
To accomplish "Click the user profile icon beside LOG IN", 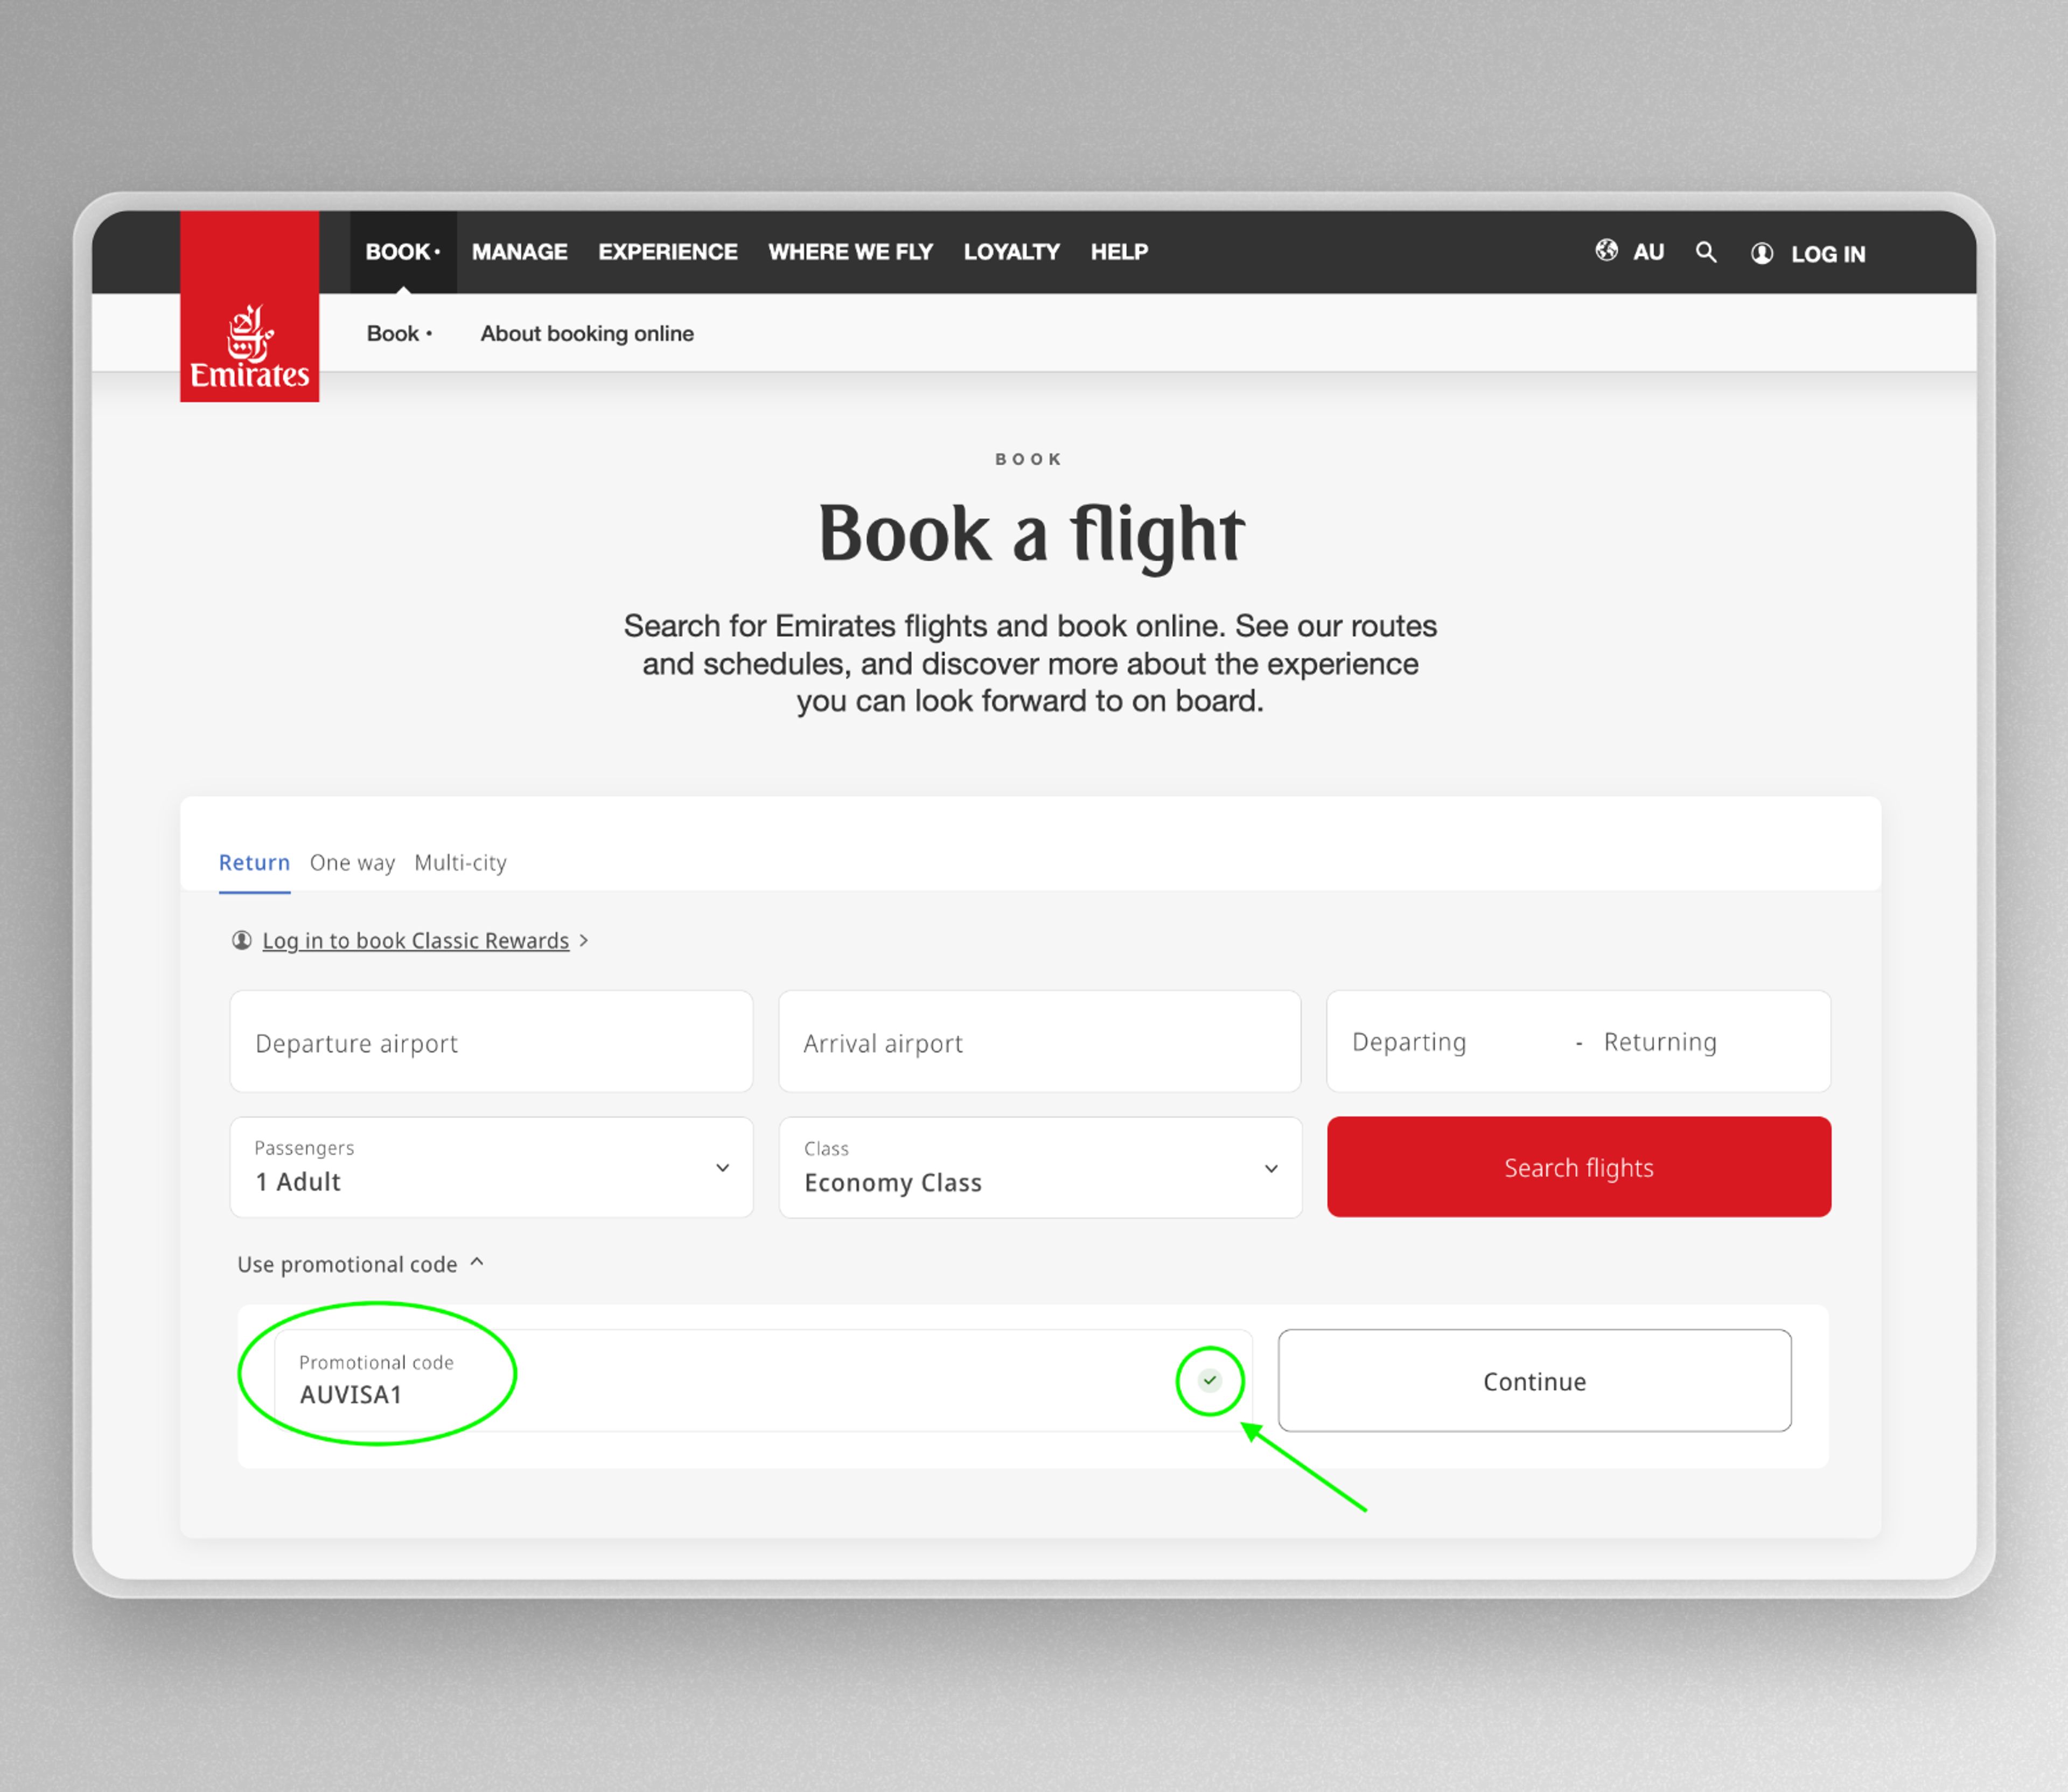I will [x=1762, y=254].
